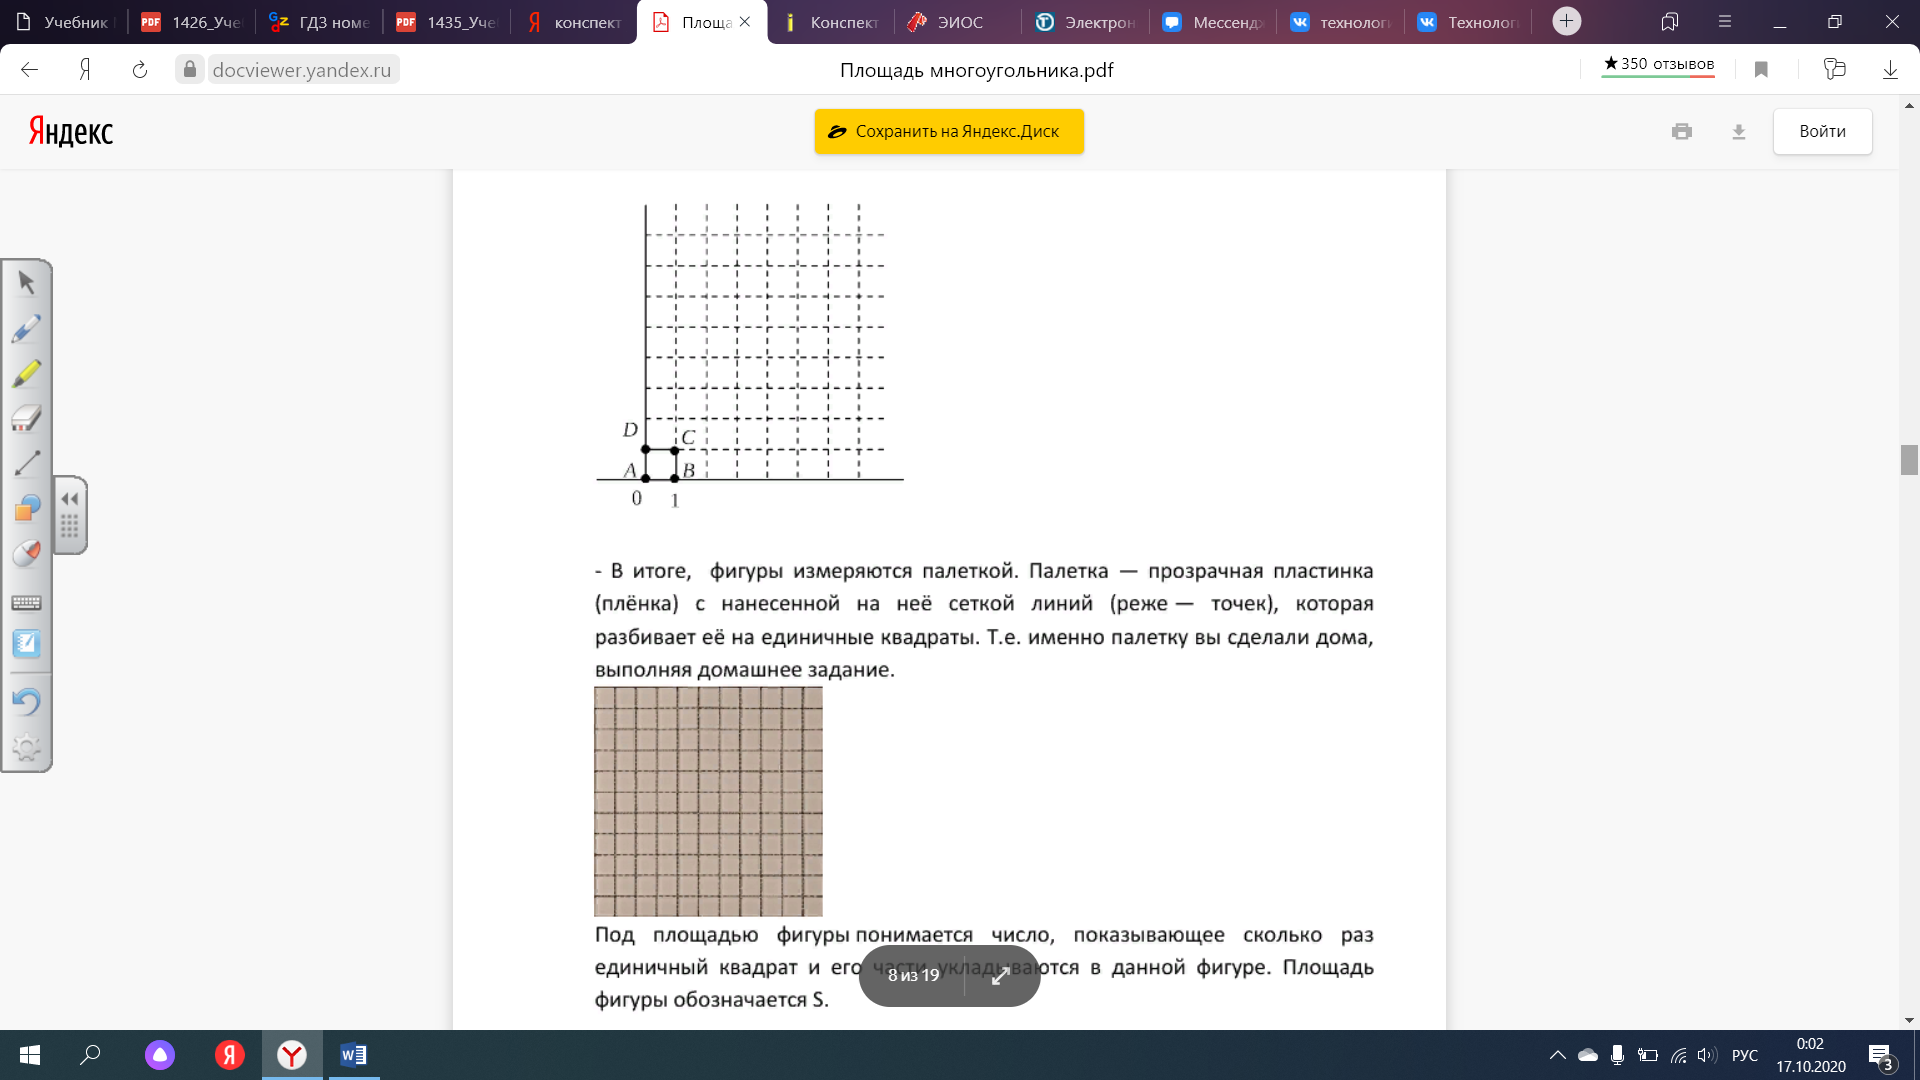Screen dimensions: 1920x1080
Task: Switch to VK технолог tab
Action: point(1340,22)
